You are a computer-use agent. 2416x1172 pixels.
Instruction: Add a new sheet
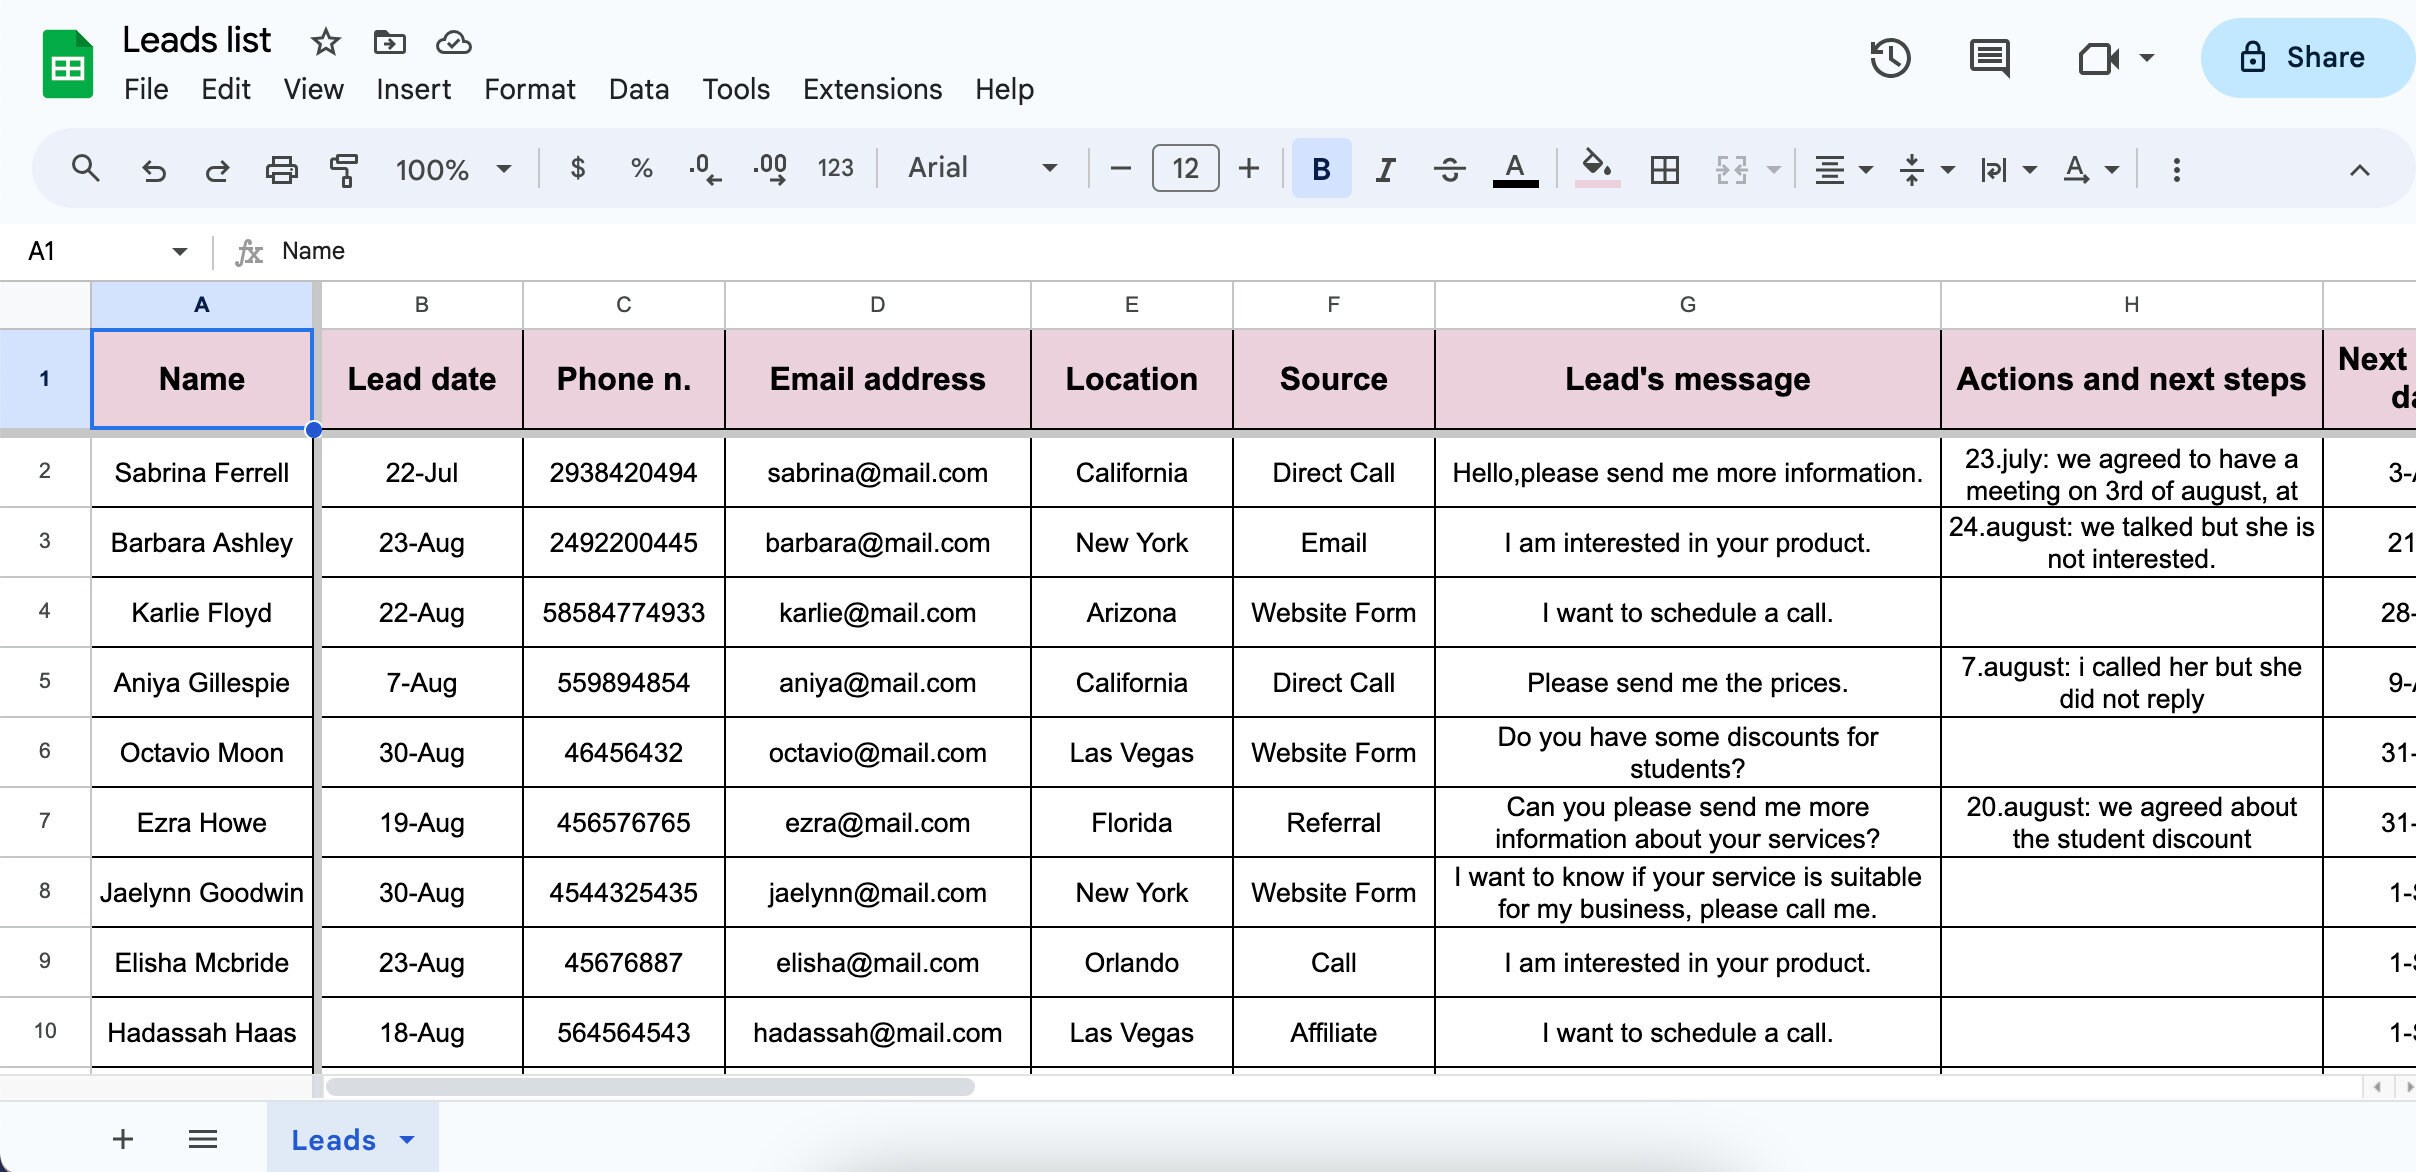pyautogui.click(x=122, y=1139)
